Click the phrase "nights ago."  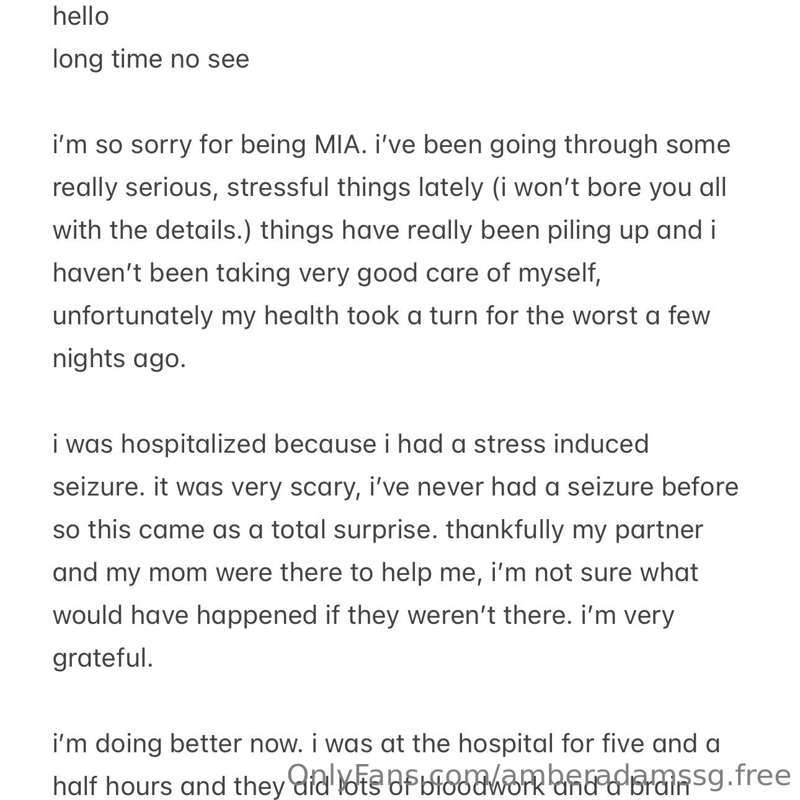click(x=119, y=359)
